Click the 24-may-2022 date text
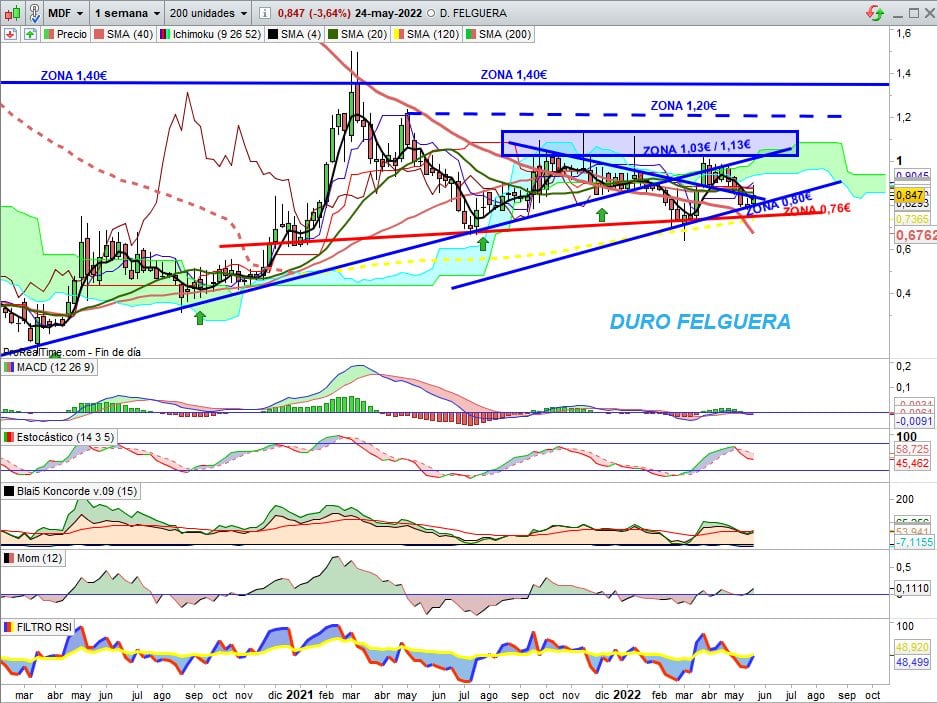 (388, 13)
